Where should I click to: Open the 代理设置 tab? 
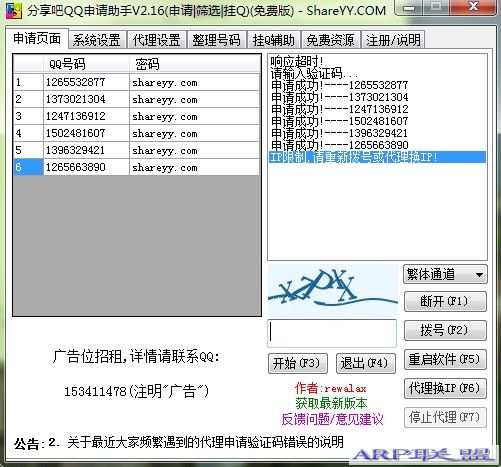coord(156,40)
